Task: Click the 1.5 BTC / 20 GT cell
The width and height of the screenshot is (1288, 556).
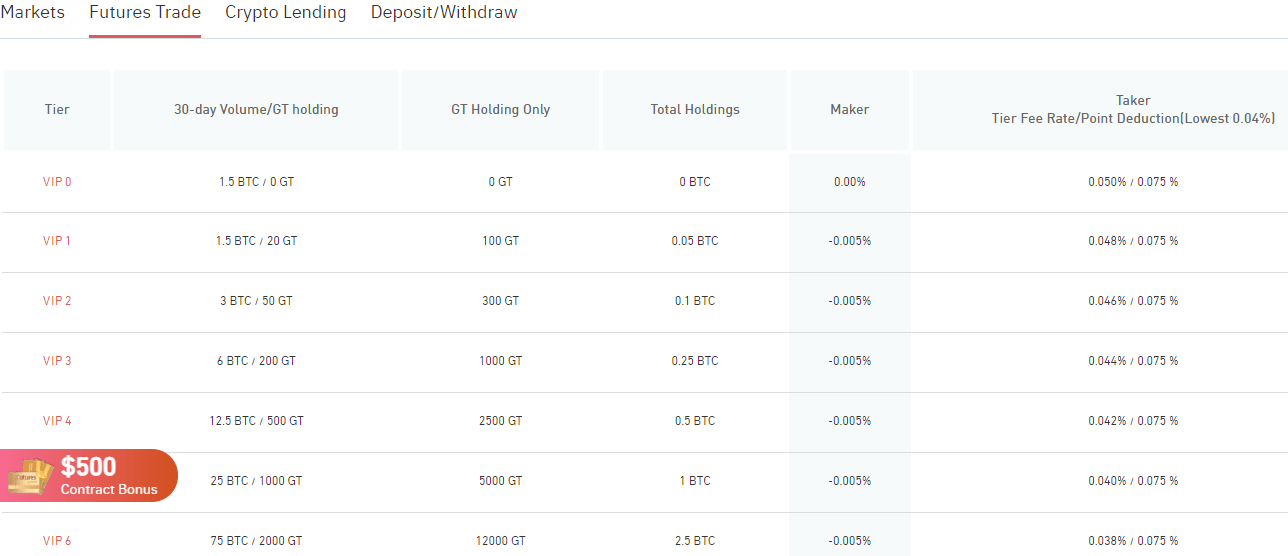Action: (x=256, y=241)
